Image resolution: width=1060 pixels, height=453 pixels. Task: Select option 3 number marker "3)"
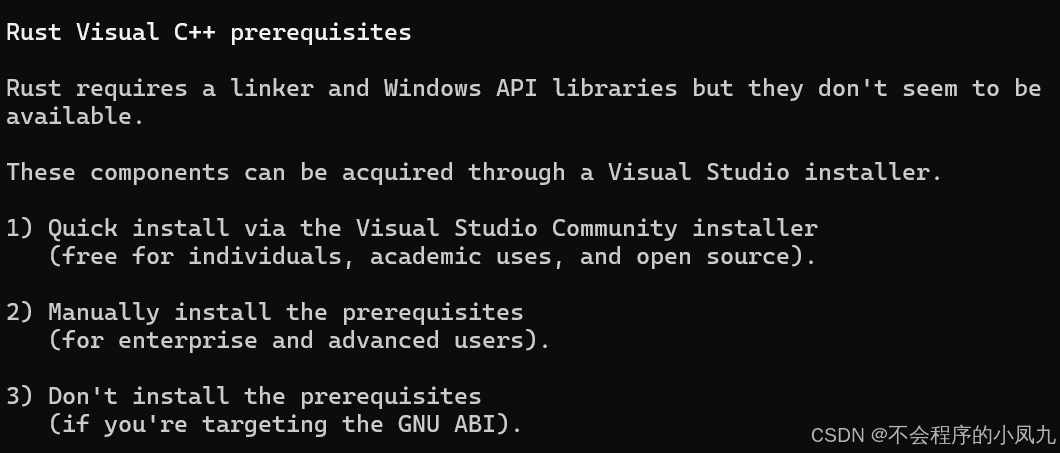point(20,396)
